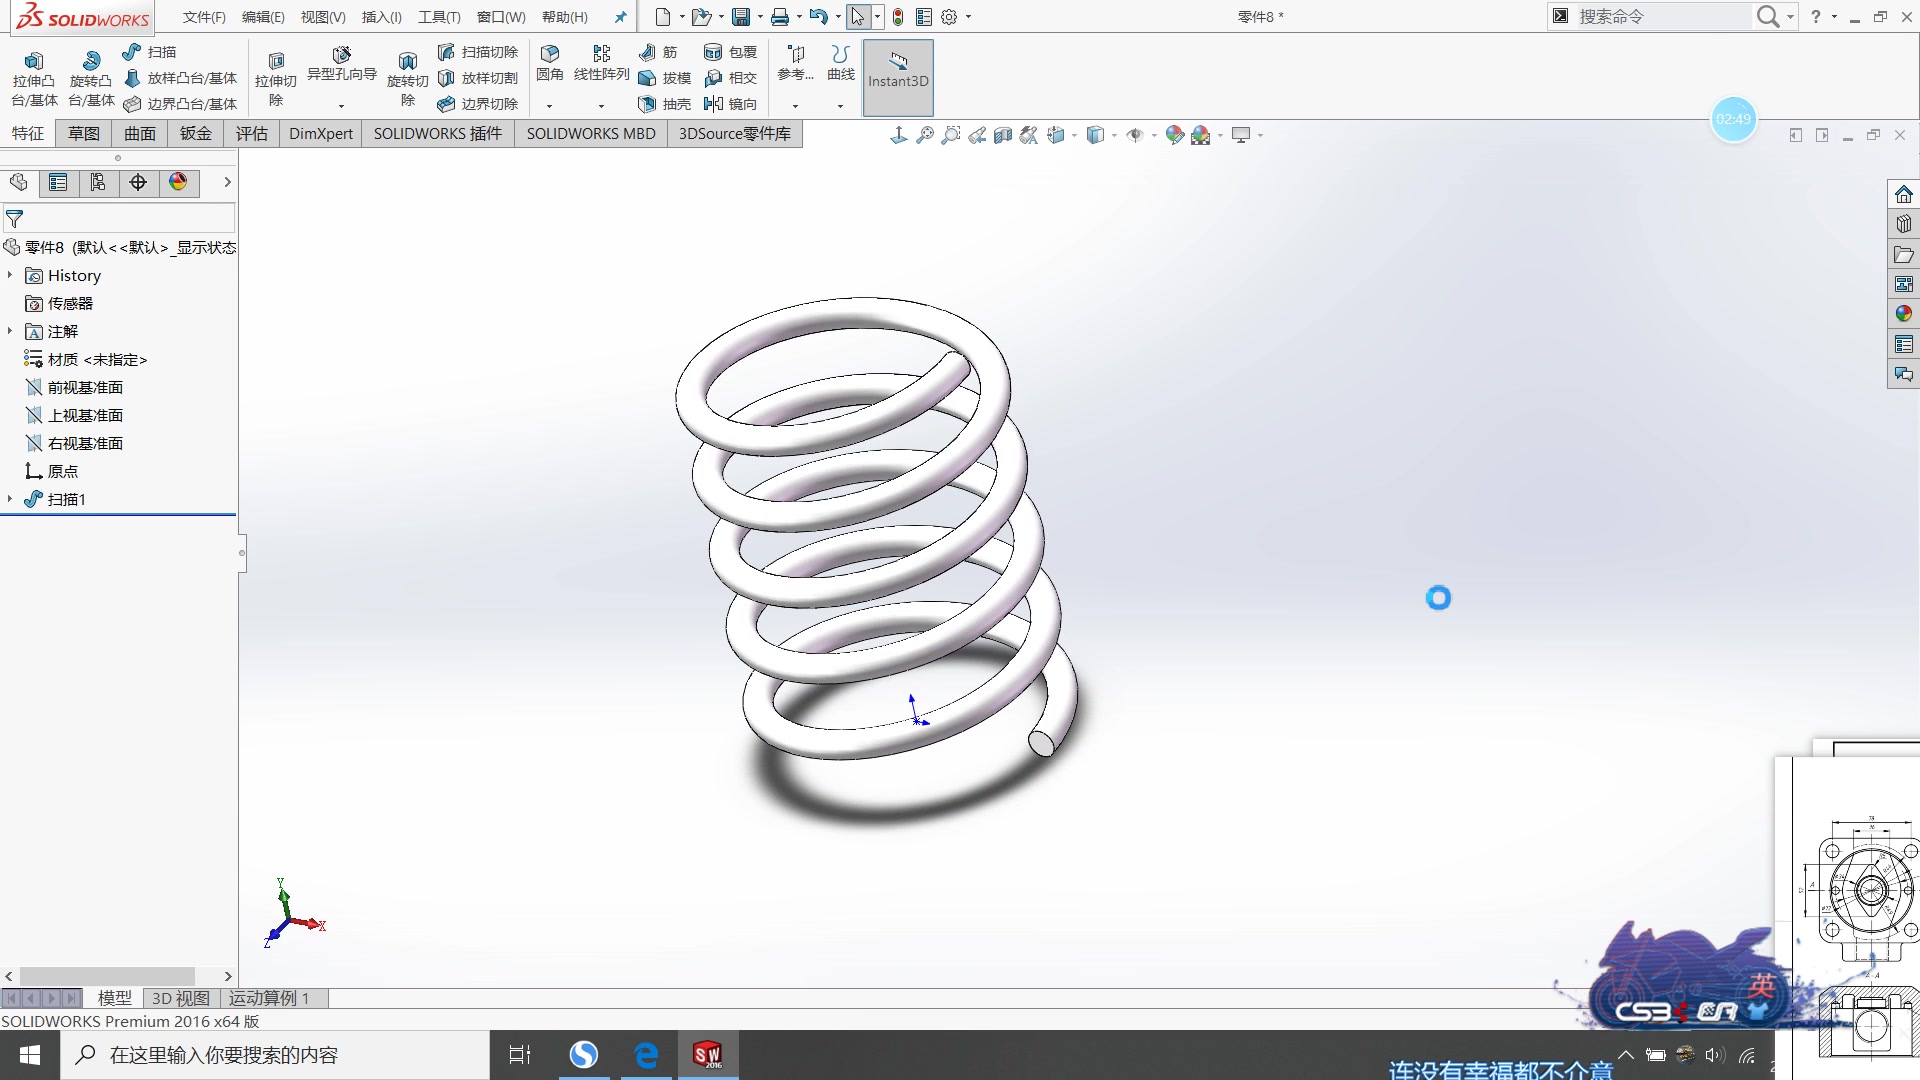Select the Linear Pattern (线性阵列) tool
The image size is (1920, 1080).
(601, 63)
